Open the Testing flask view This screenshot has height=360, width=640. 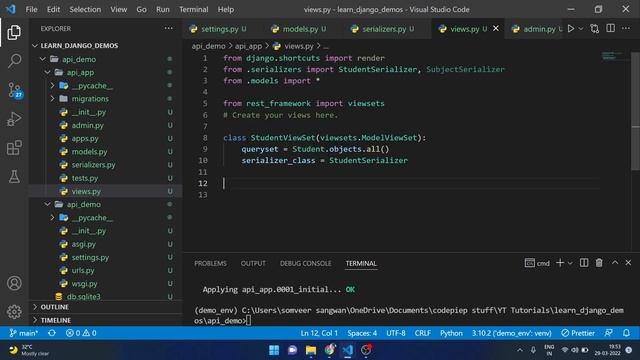(14, 176)
